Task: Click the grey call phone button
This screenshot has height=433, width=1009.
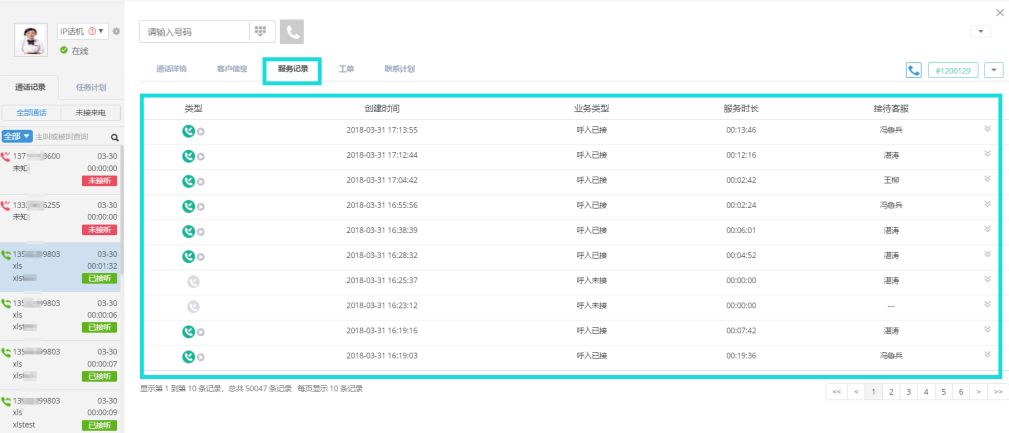Action: coord(292,32)
